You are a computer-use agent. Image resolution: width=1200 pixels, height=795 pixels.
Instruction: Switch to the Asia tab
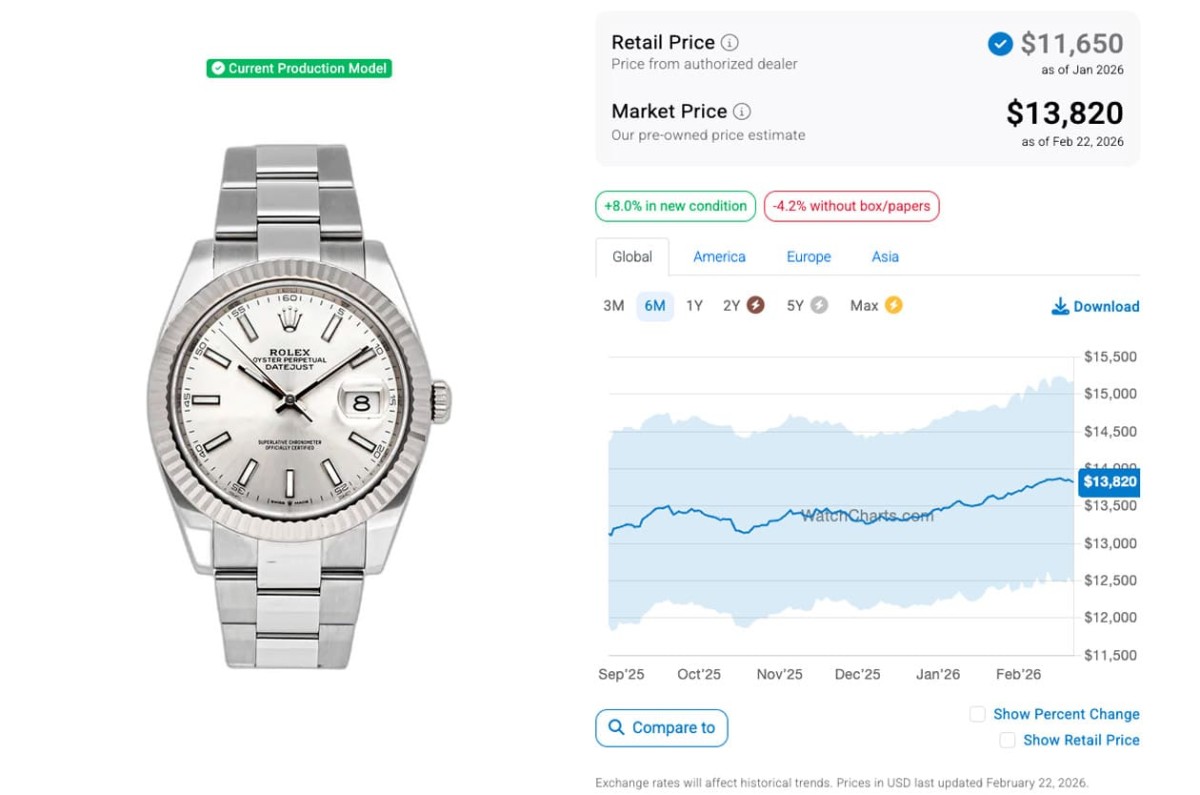(x=885, y=257)
